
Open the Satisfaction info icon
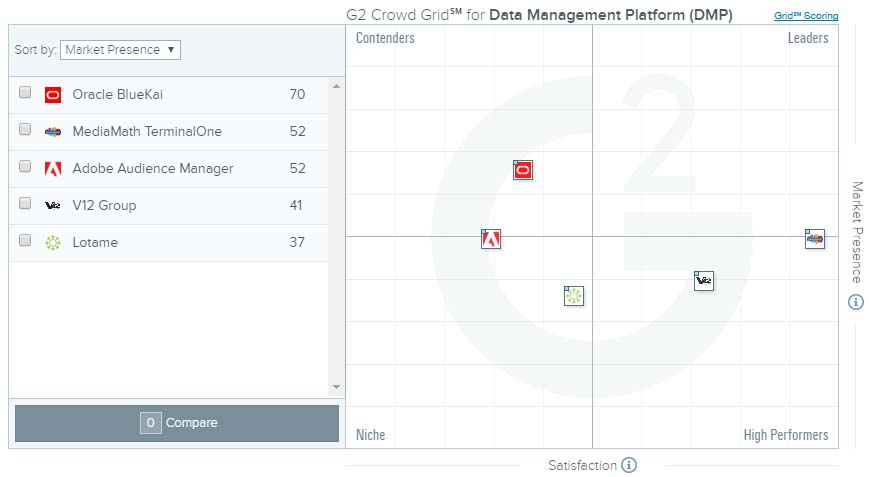[x=629, y=465]
